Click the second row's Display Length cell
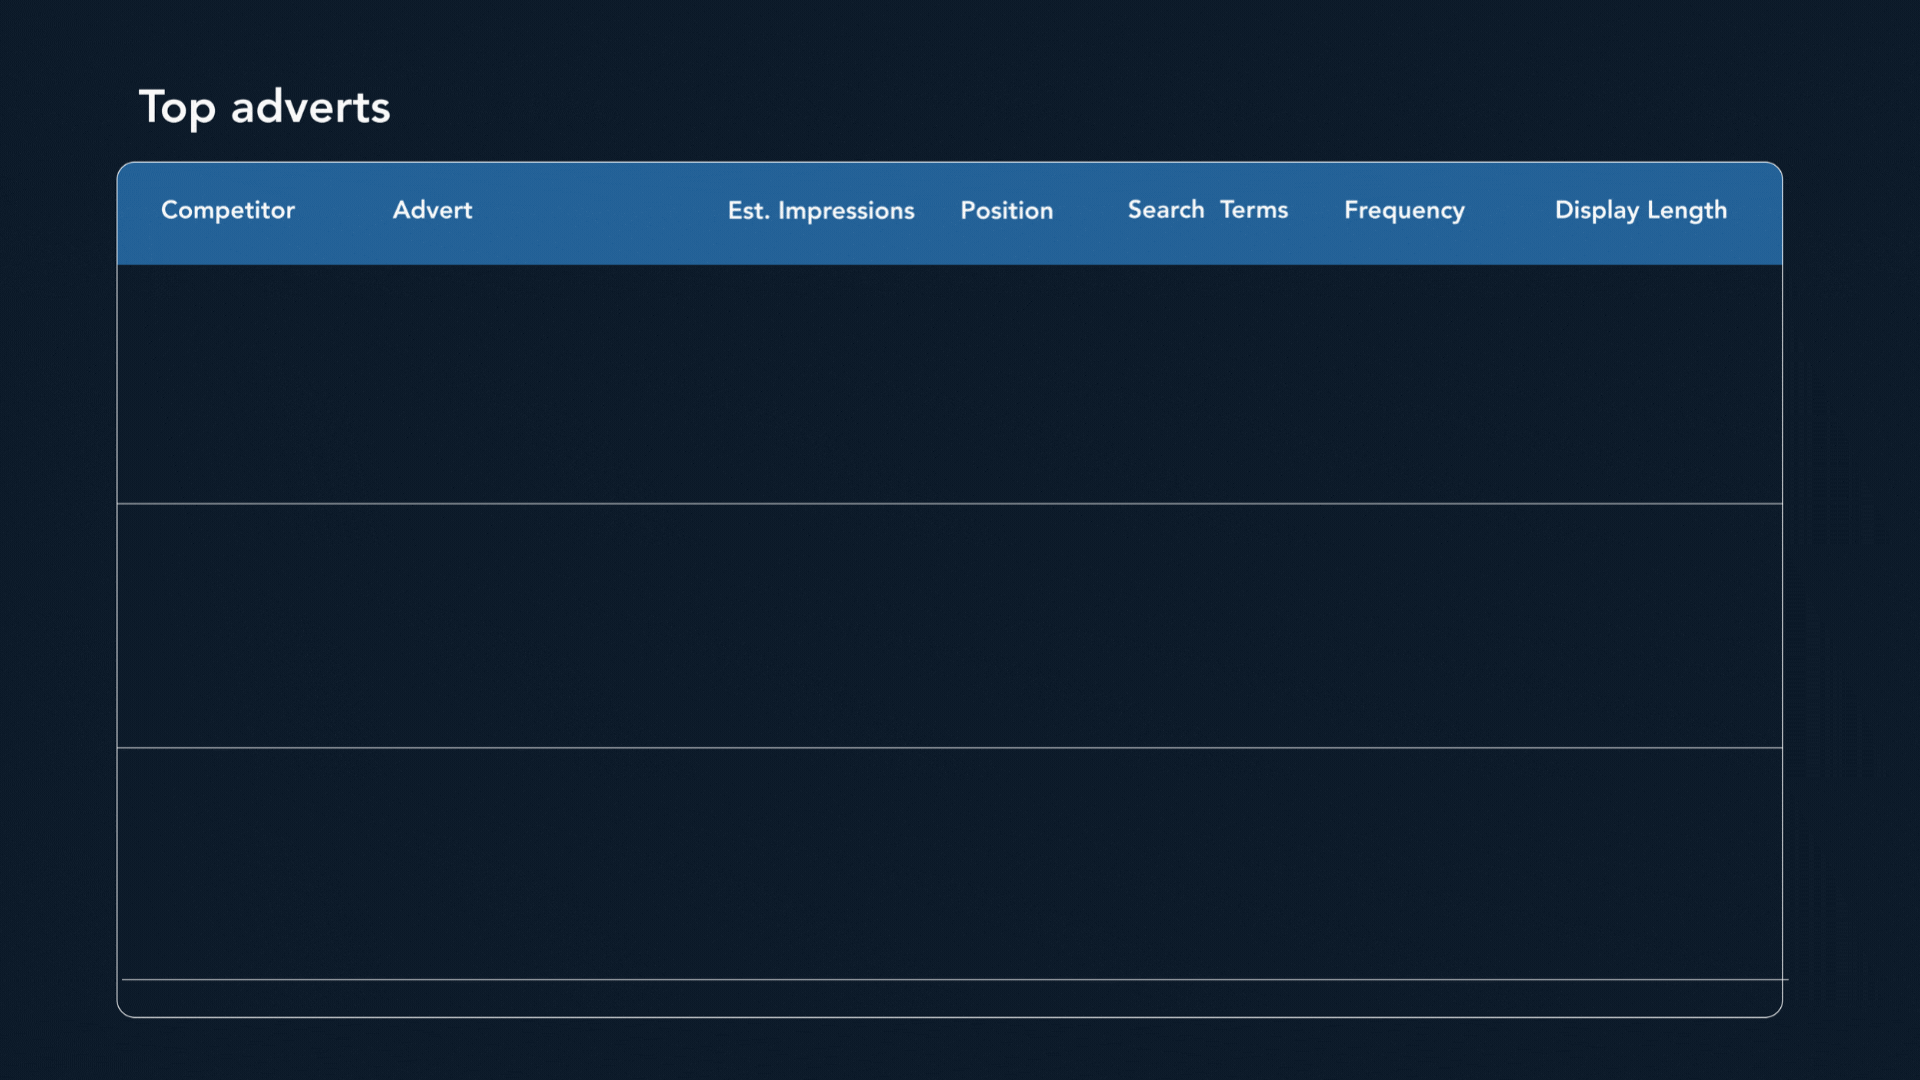This screenshot has width=1920, height=1080. pyautogui.click(x=1640, y=626)
